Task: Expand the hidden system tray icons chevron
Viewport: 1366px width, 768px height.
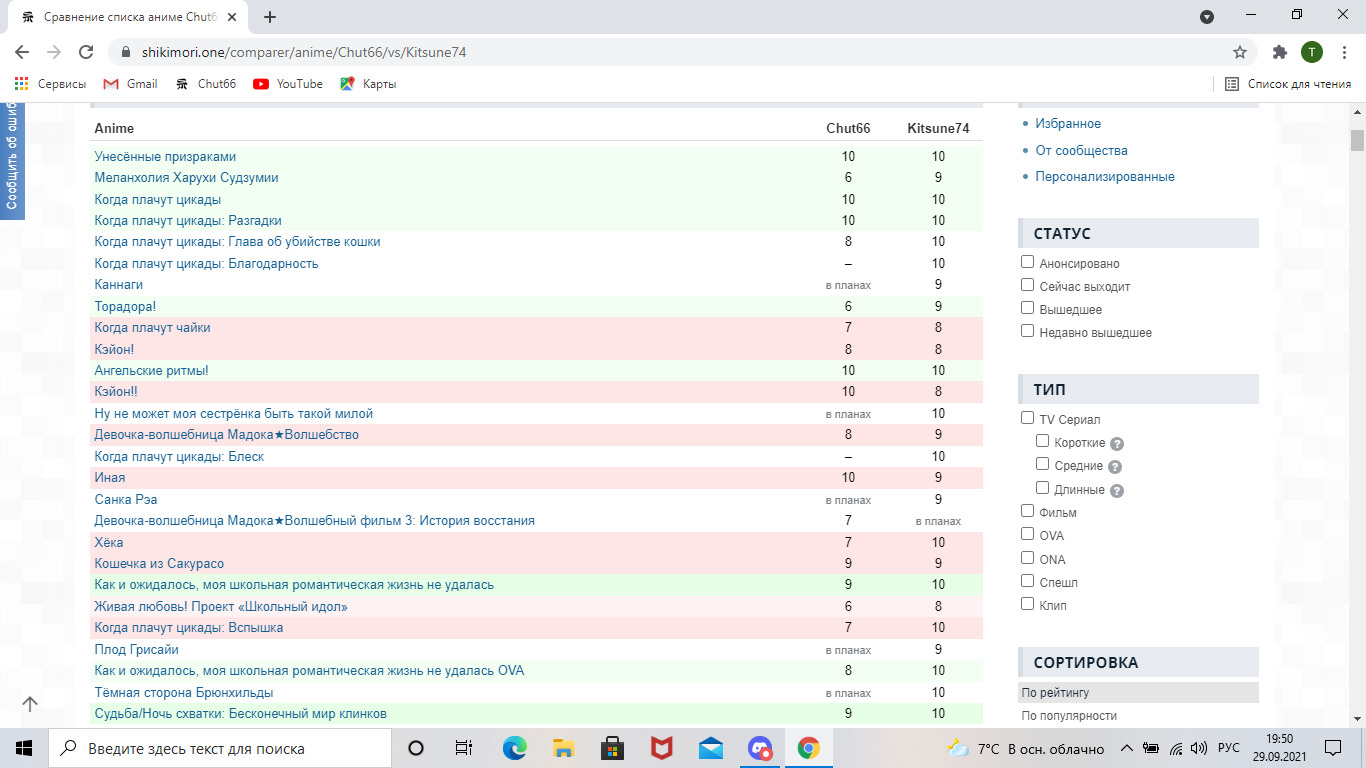Action: pos(1126,748)
